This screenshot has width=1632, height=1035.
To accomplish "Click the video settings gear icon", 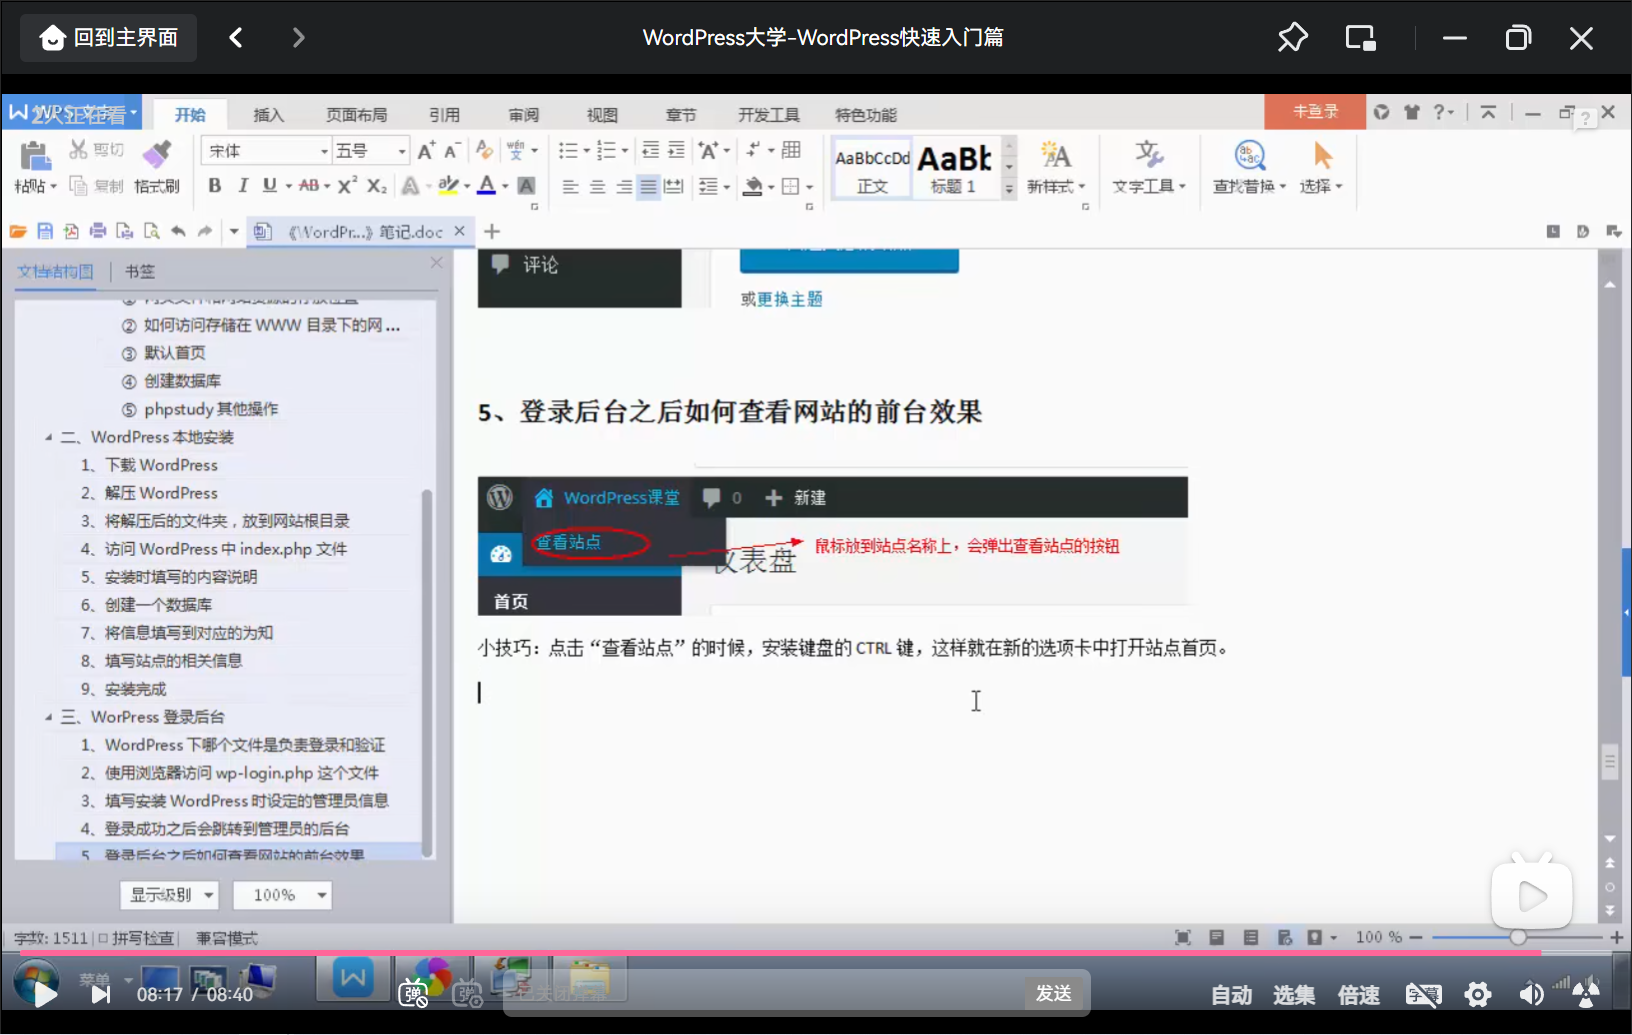I will [1477, 994].
